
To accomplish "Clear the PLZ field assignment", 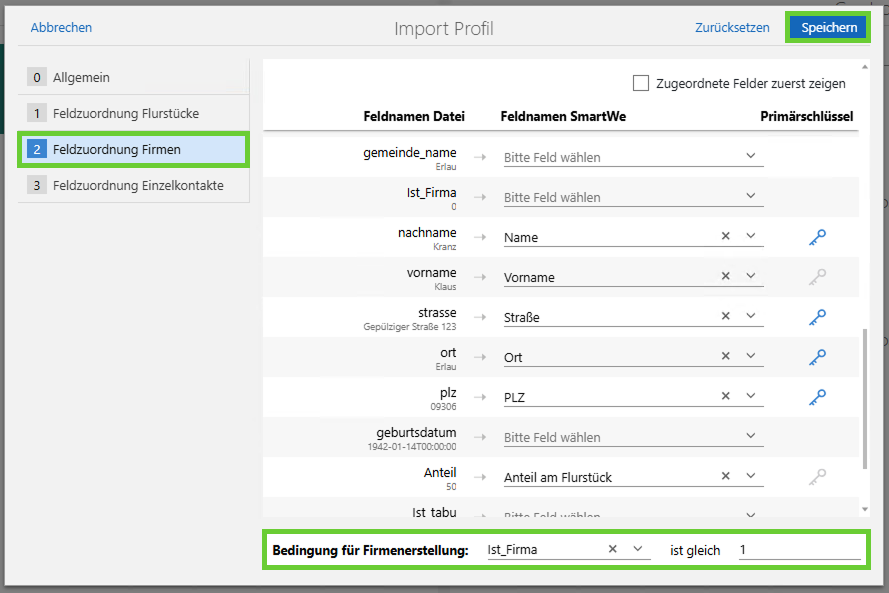I will point(725,396).
